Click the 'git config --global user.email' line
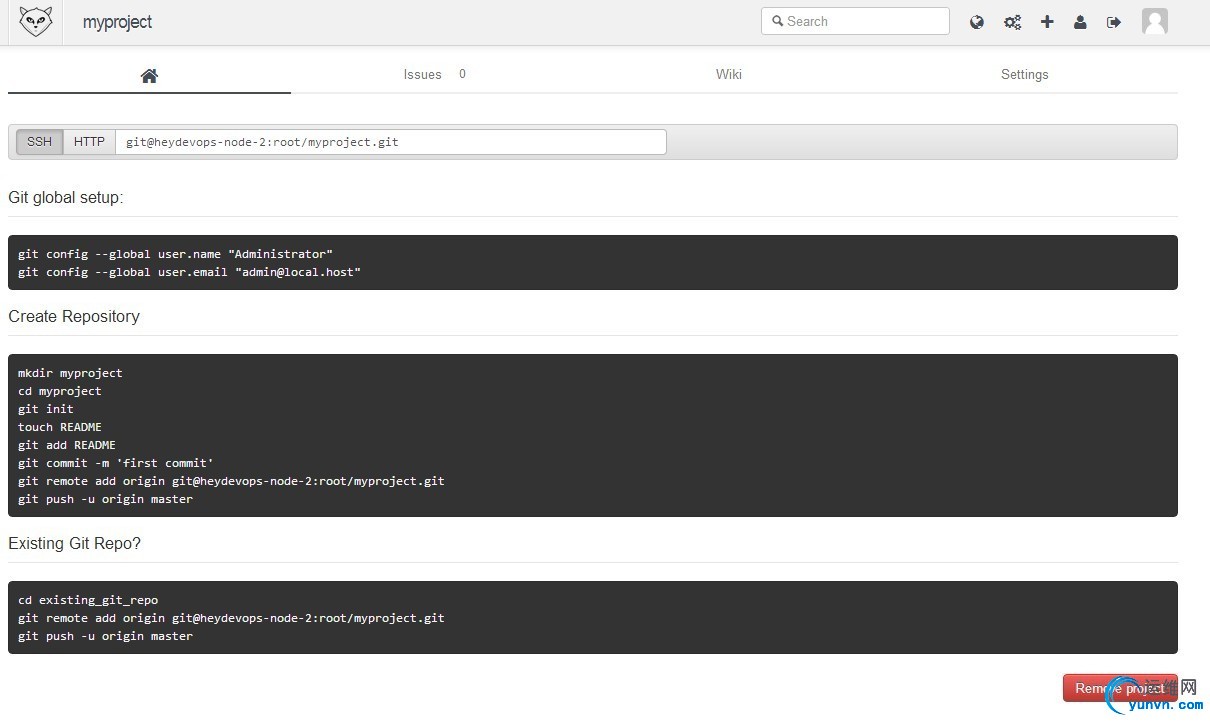The width and height of the screenshot is (1210, 722). coord(189,272)
